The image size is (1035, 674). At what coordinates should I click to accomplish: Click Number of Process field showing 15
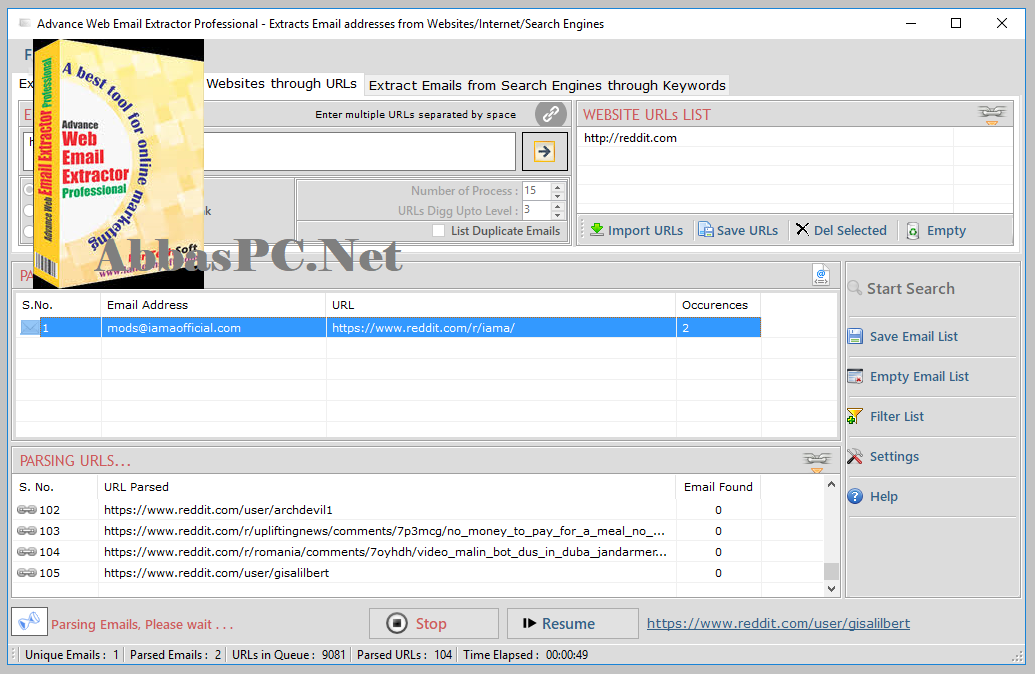click(x=537, y=191)
